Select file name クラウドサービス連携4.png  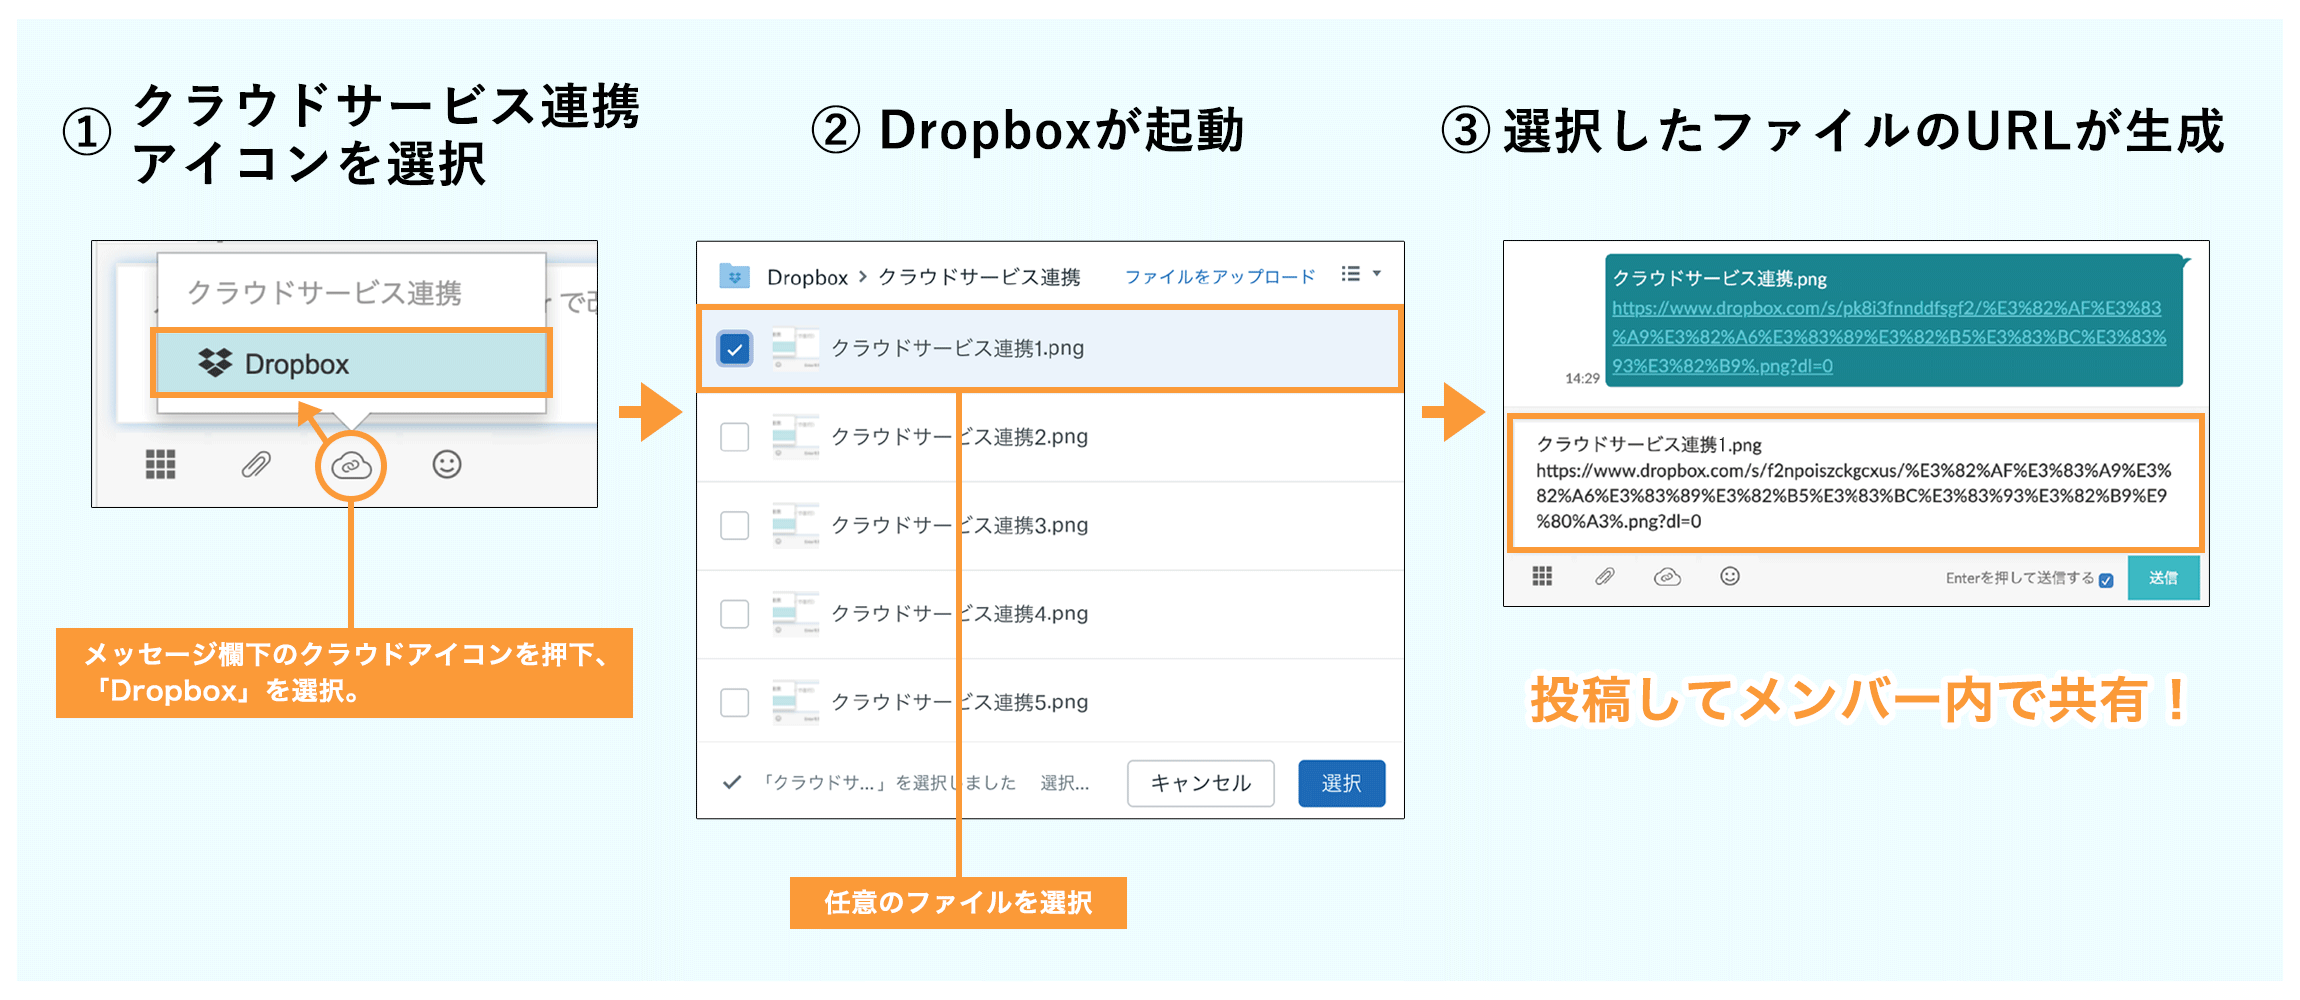pyautogui.click(x=960, y=613)
